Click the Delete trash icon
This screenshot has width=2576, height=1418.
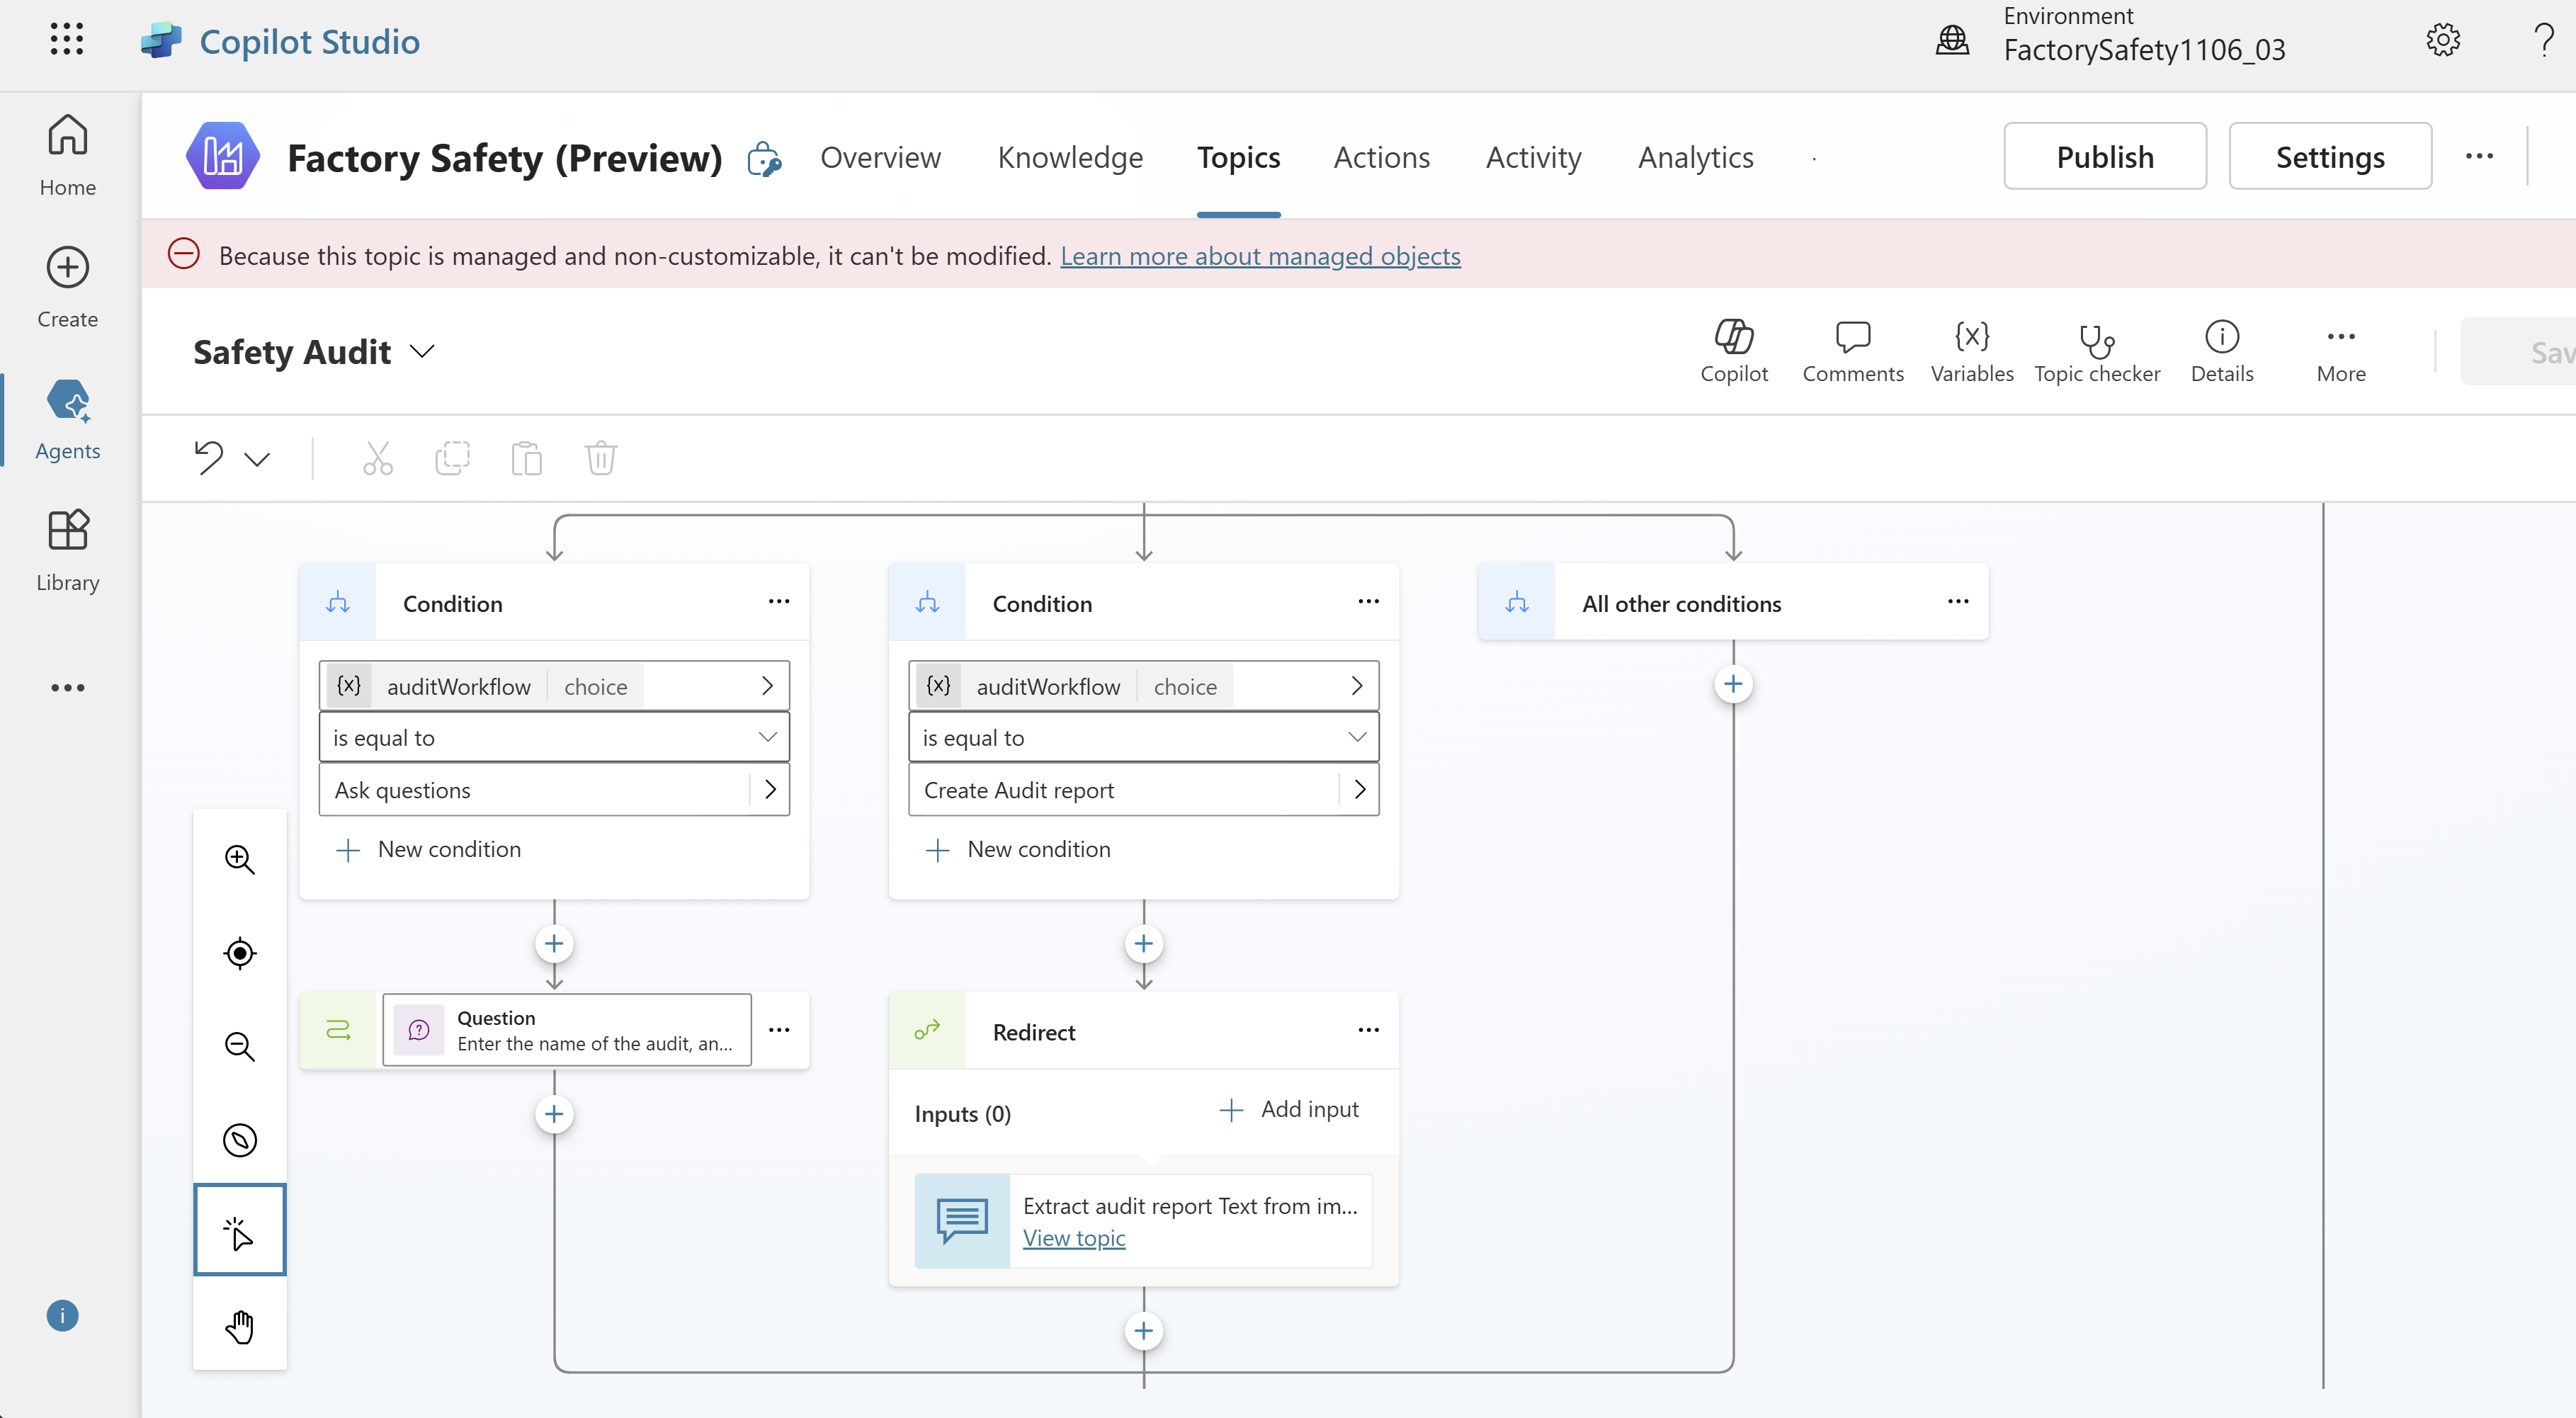pos(601,458)
